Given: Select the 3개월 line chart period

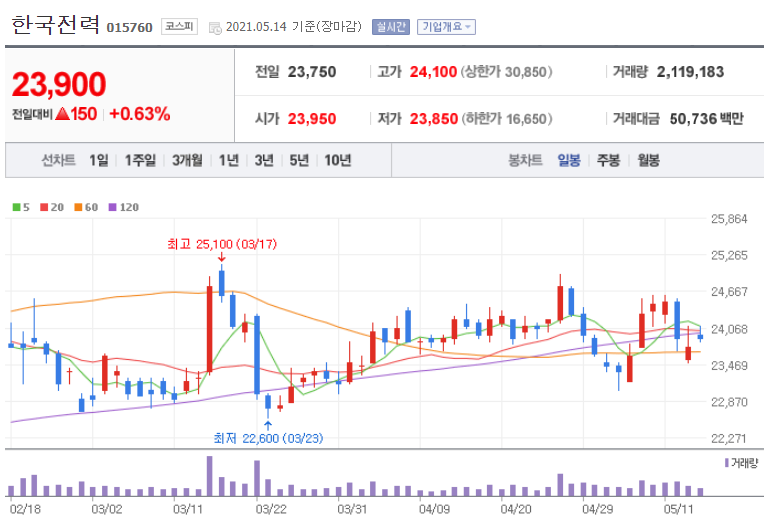Looking at the screenshot, I should pos(187,160).
